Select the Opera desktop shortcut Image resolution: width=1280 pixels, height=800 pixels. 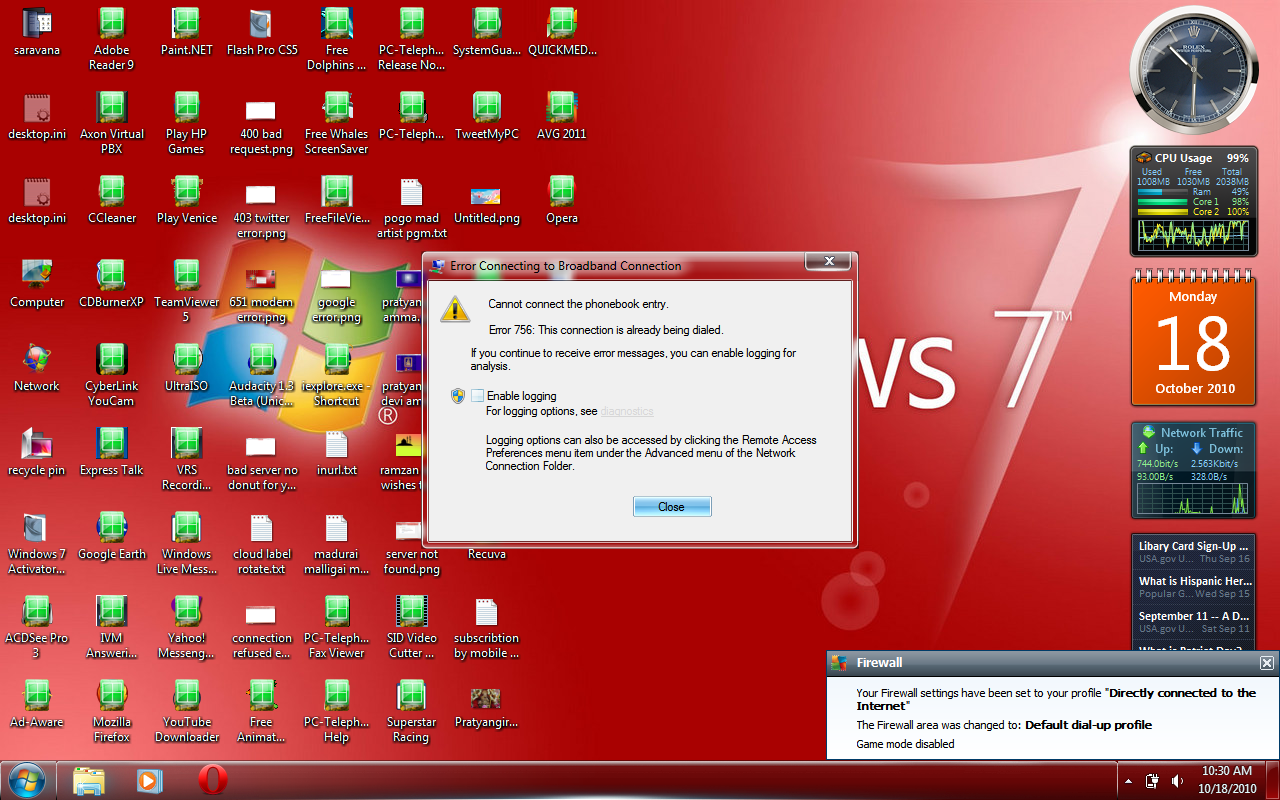tap(561, 201)
